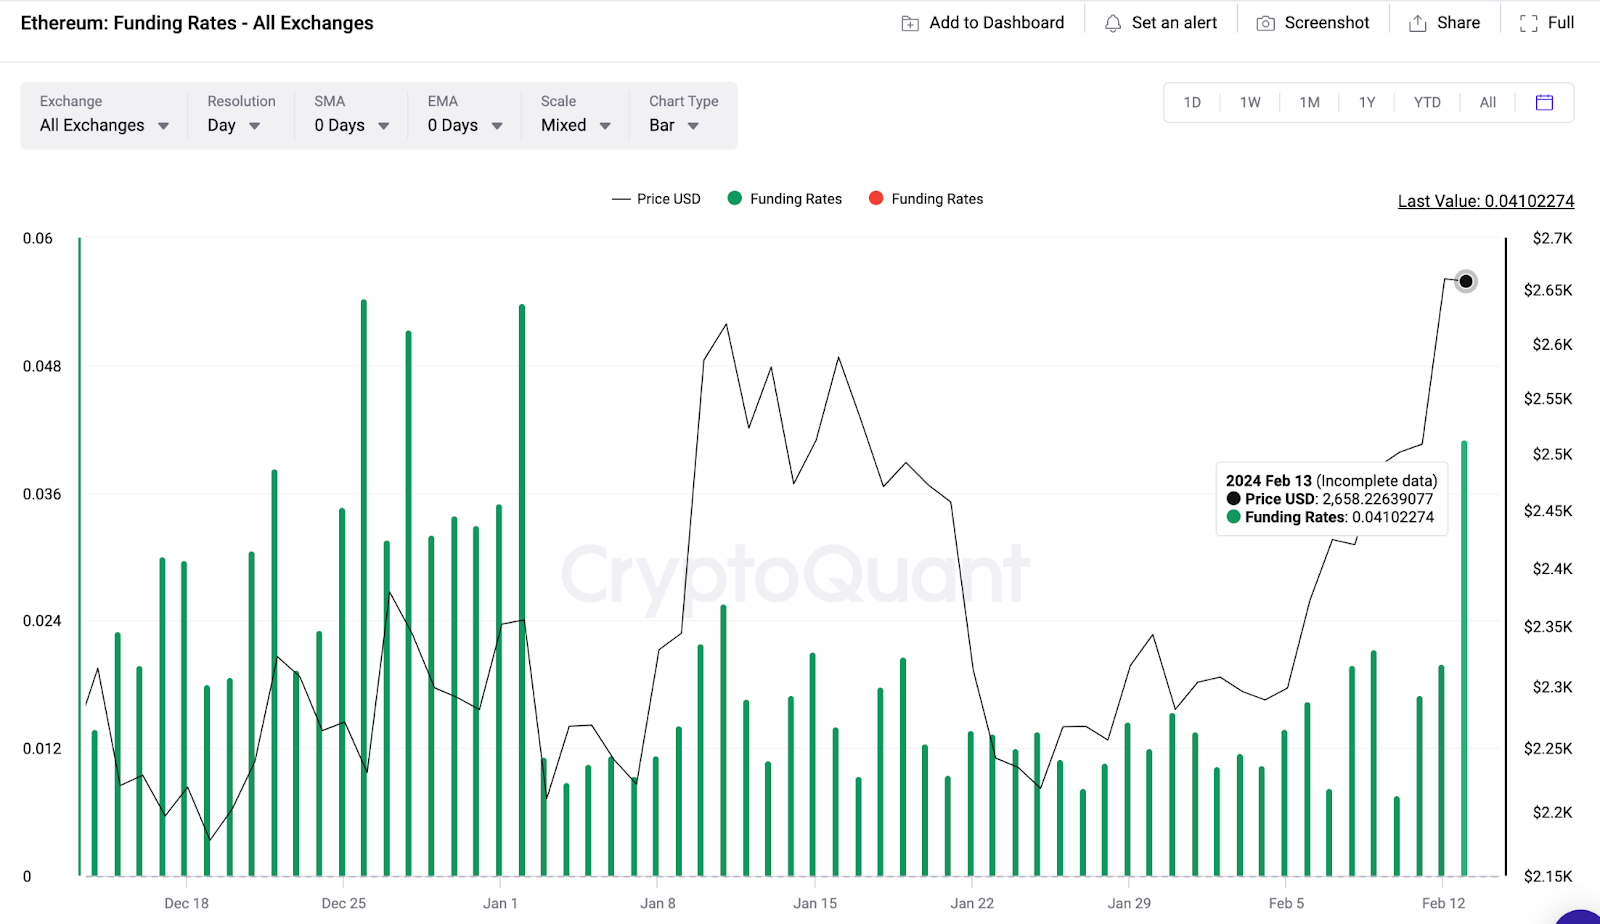Screen dimensions: 1600x924
Task: Click the camera Screenshot icon
Action: click(1265, 23)
